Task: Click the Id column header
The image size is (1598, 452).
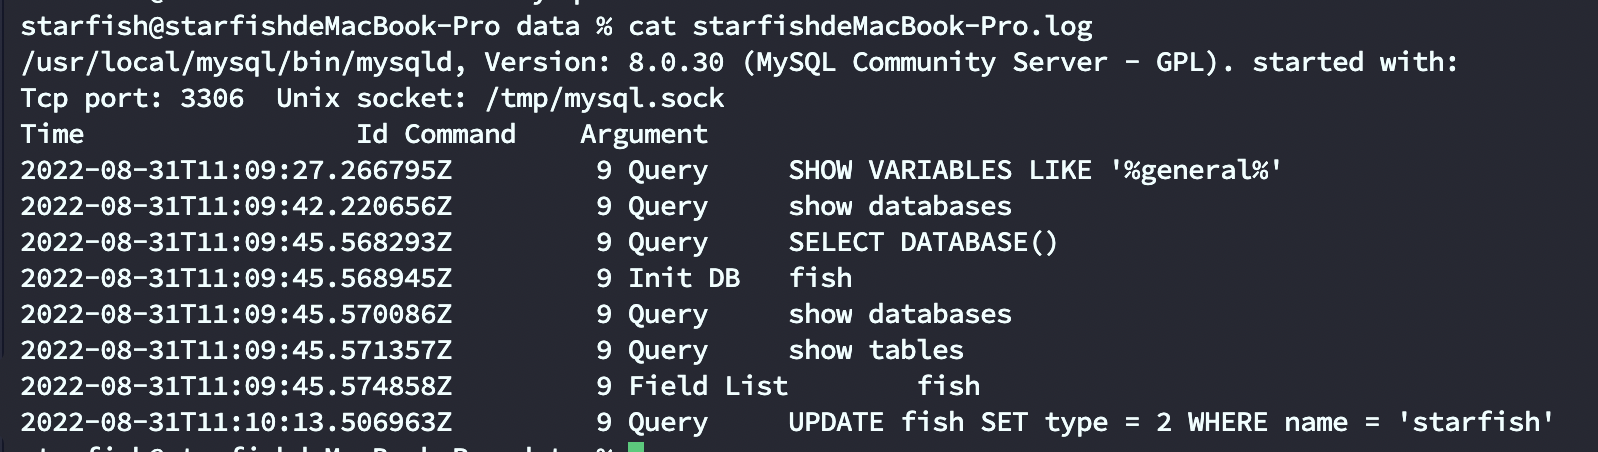Action: 372,134
